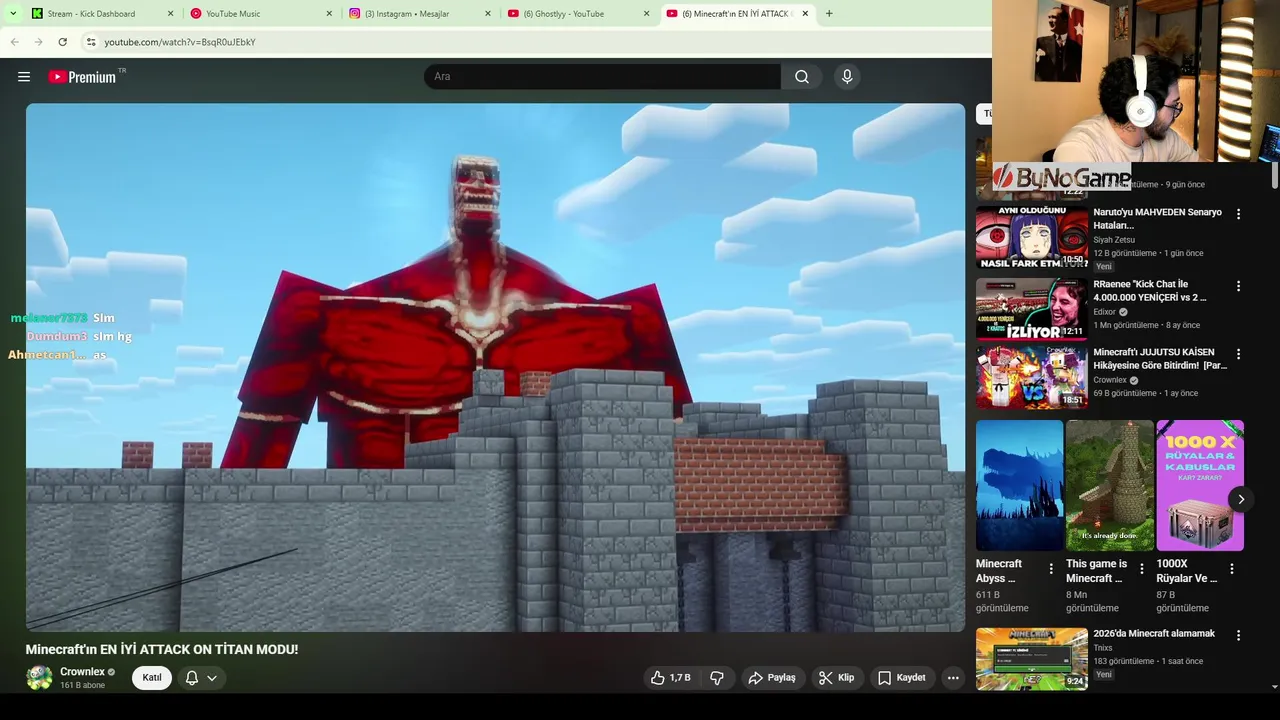Click the search magnifier button
1280x720 pixels.
coord(802,77)
